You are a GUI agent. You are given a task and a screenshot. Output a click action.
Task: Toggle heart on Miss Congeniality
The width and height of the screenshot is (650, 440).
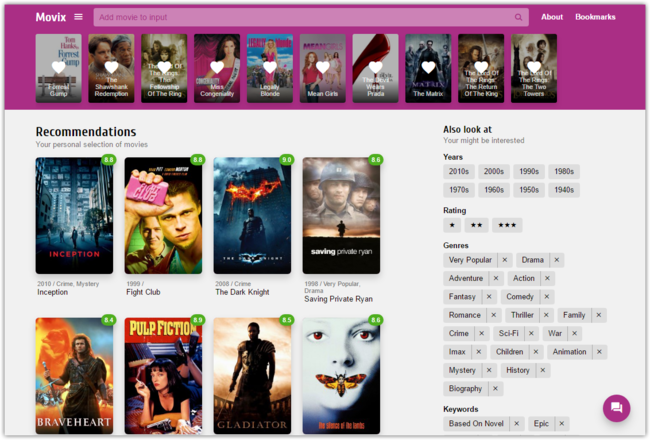(217, 67)
